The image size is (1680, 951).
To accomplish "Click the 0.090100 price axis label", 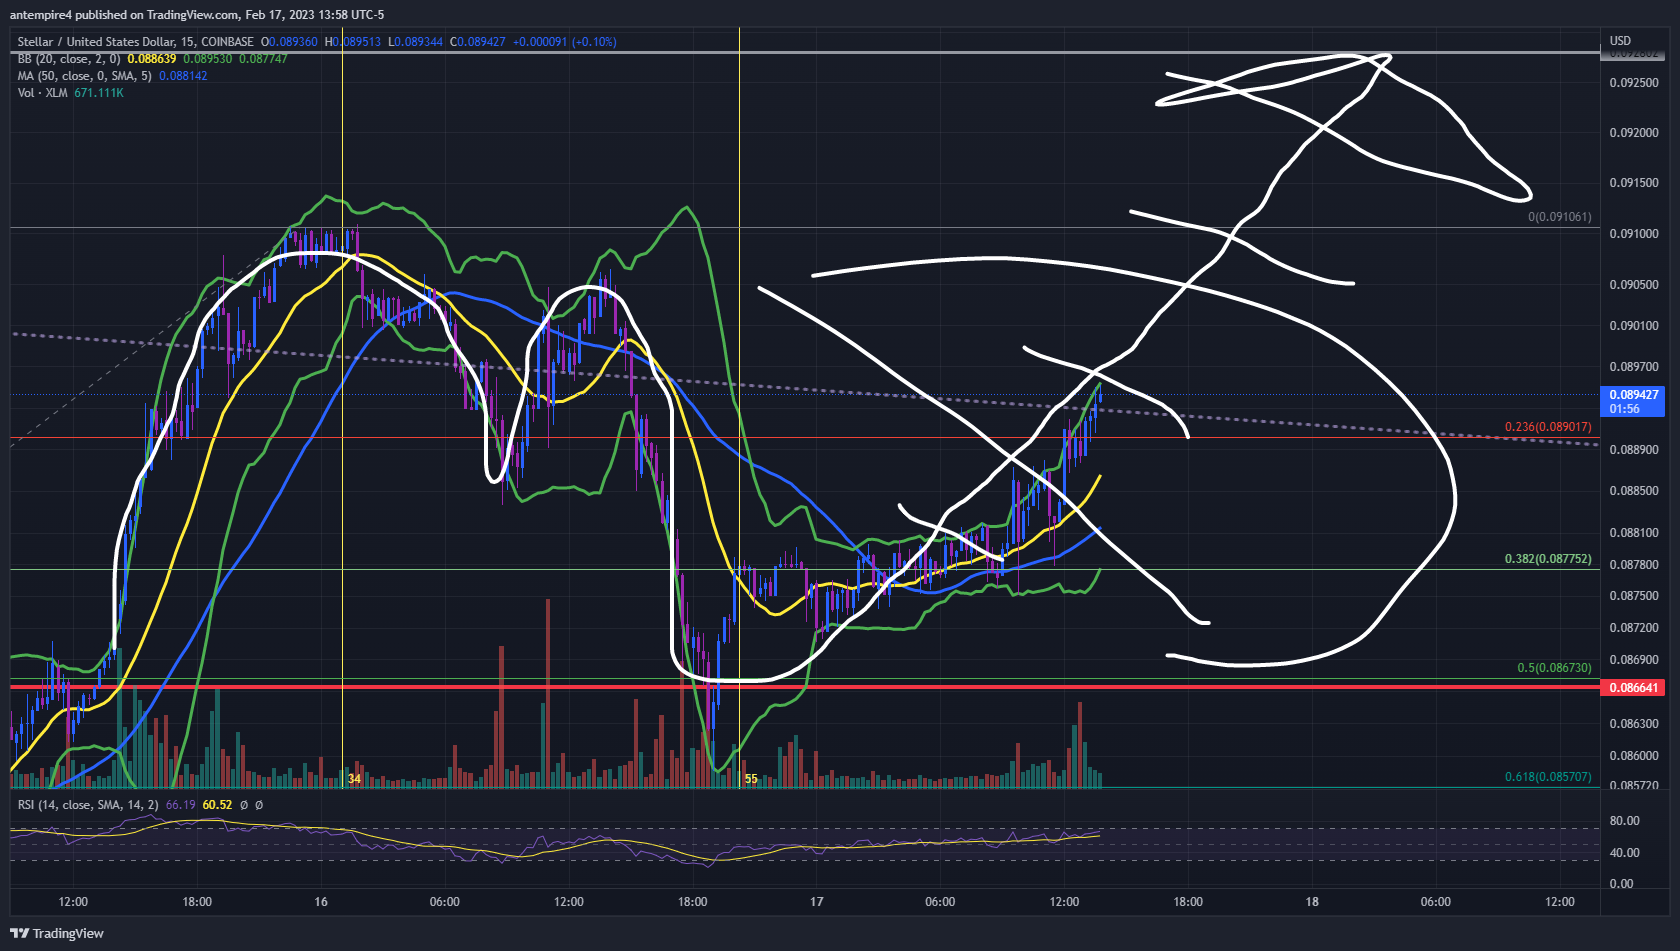I will (x=1634, y=326).
